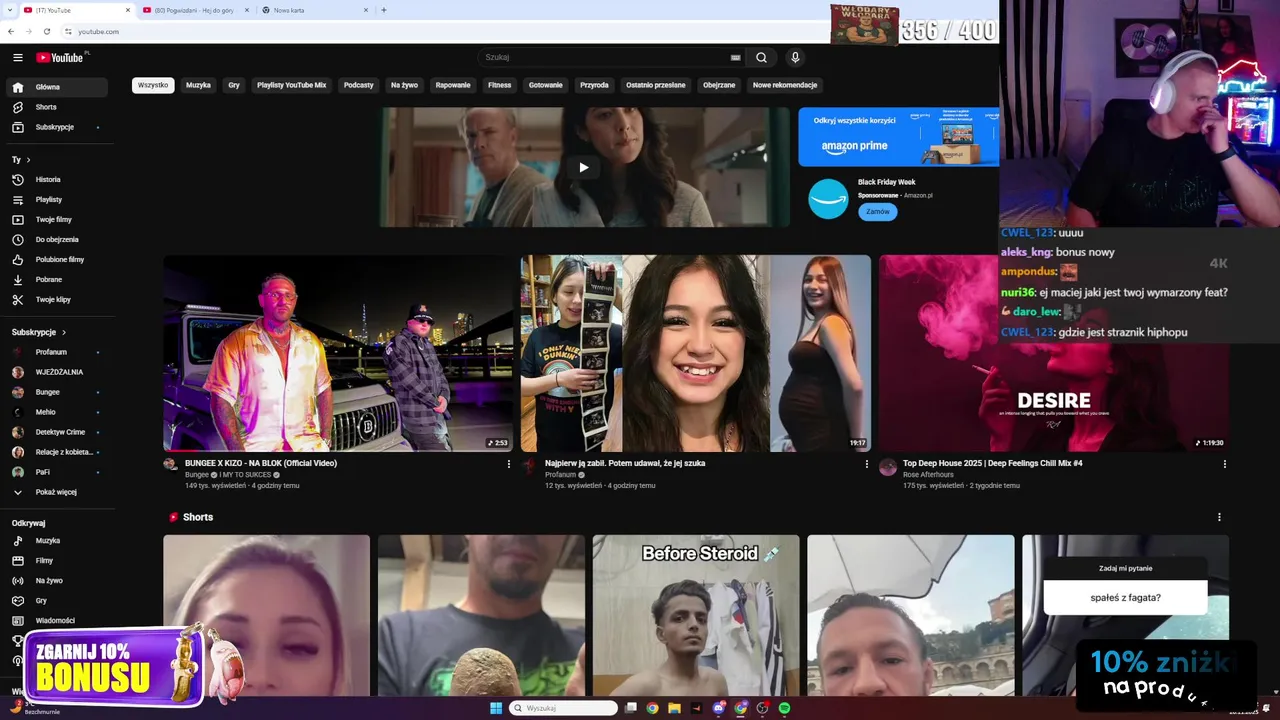
Task: Select the Rapowanie filter chip
Action: pyautogui.click(x=453, y=85)
